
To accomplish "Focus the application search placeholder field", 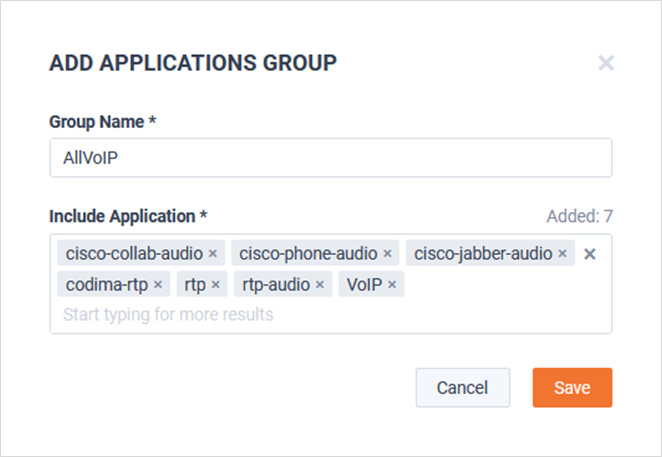I will [168, 315].
